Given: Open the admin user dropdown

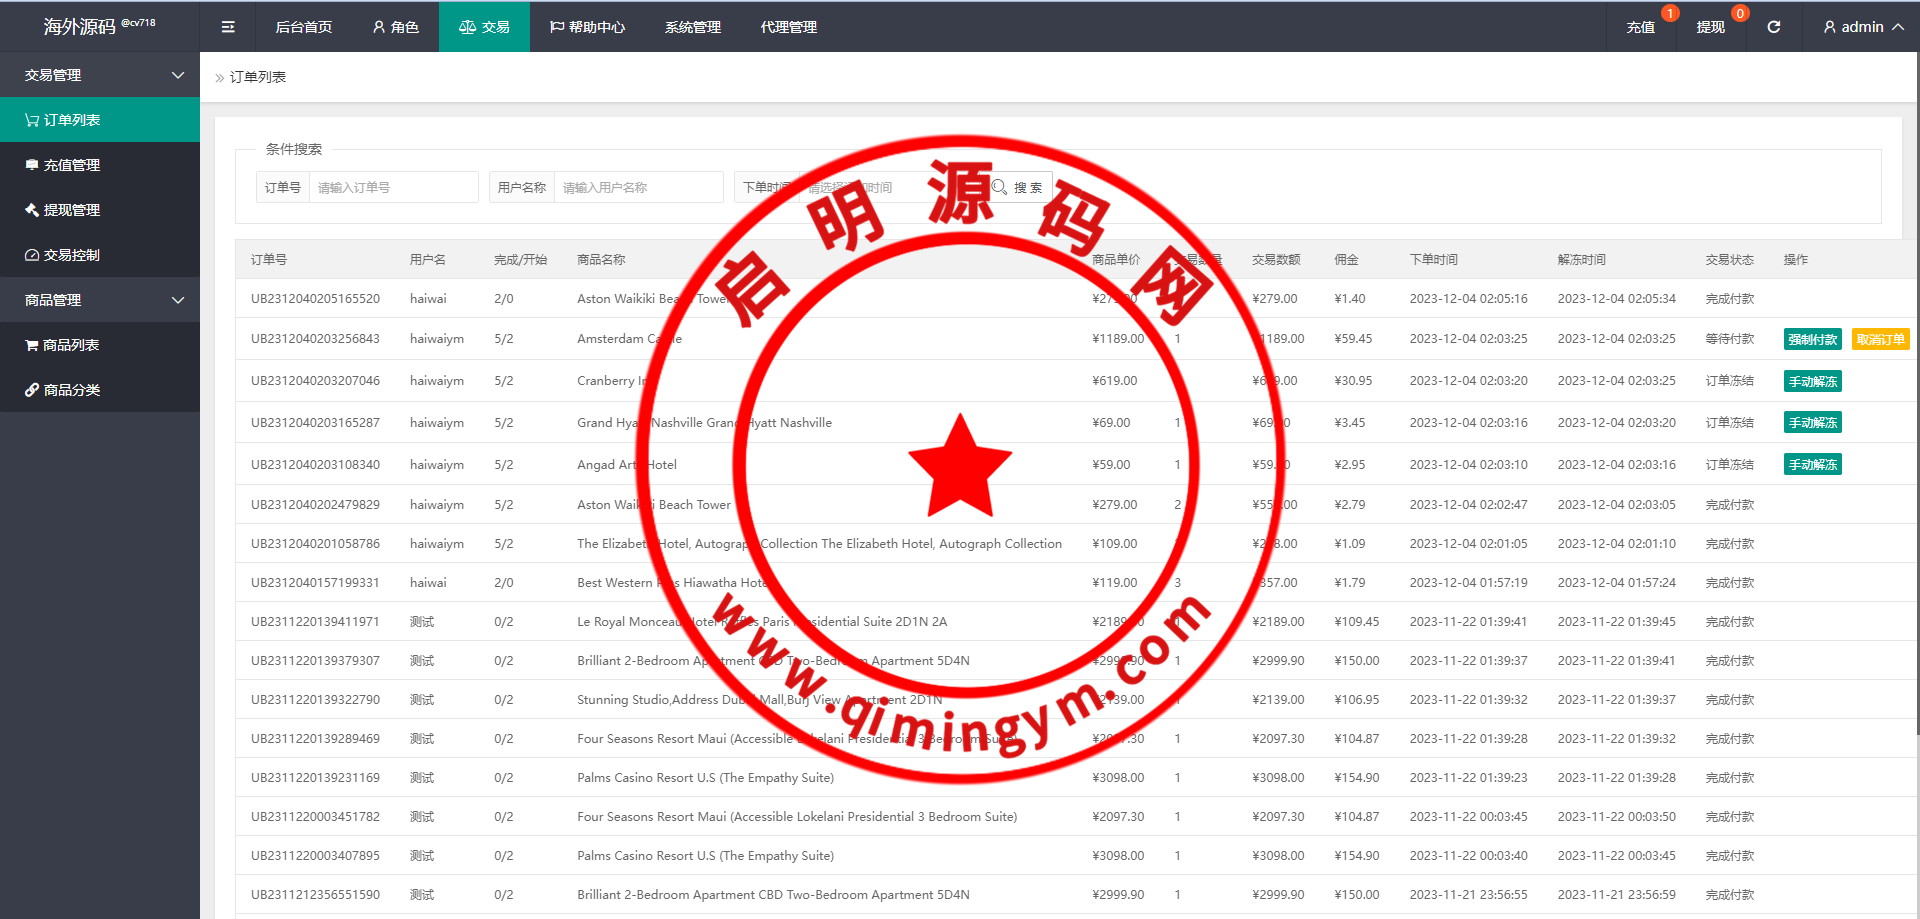Looking at the screenshot, I should pos(1862,27).
